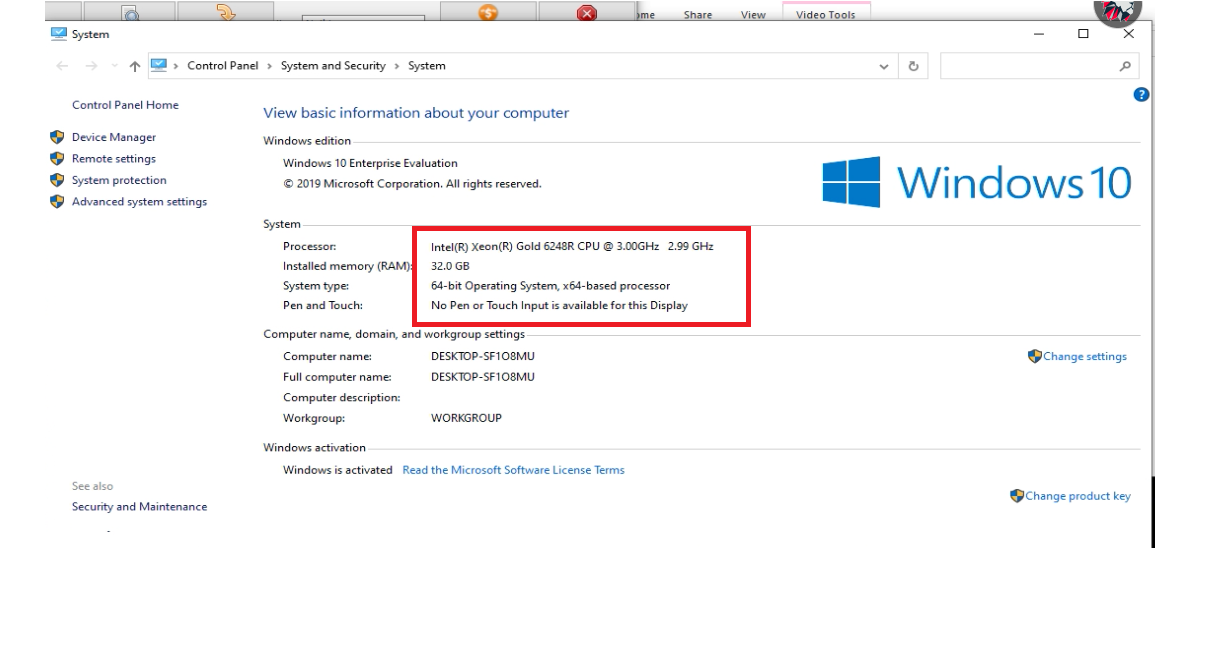Select the processor text "Intel(R) Xeon(R) Gold 6248R CPU"
Viewport: 1211px width, 662px height.
point(515,246)
